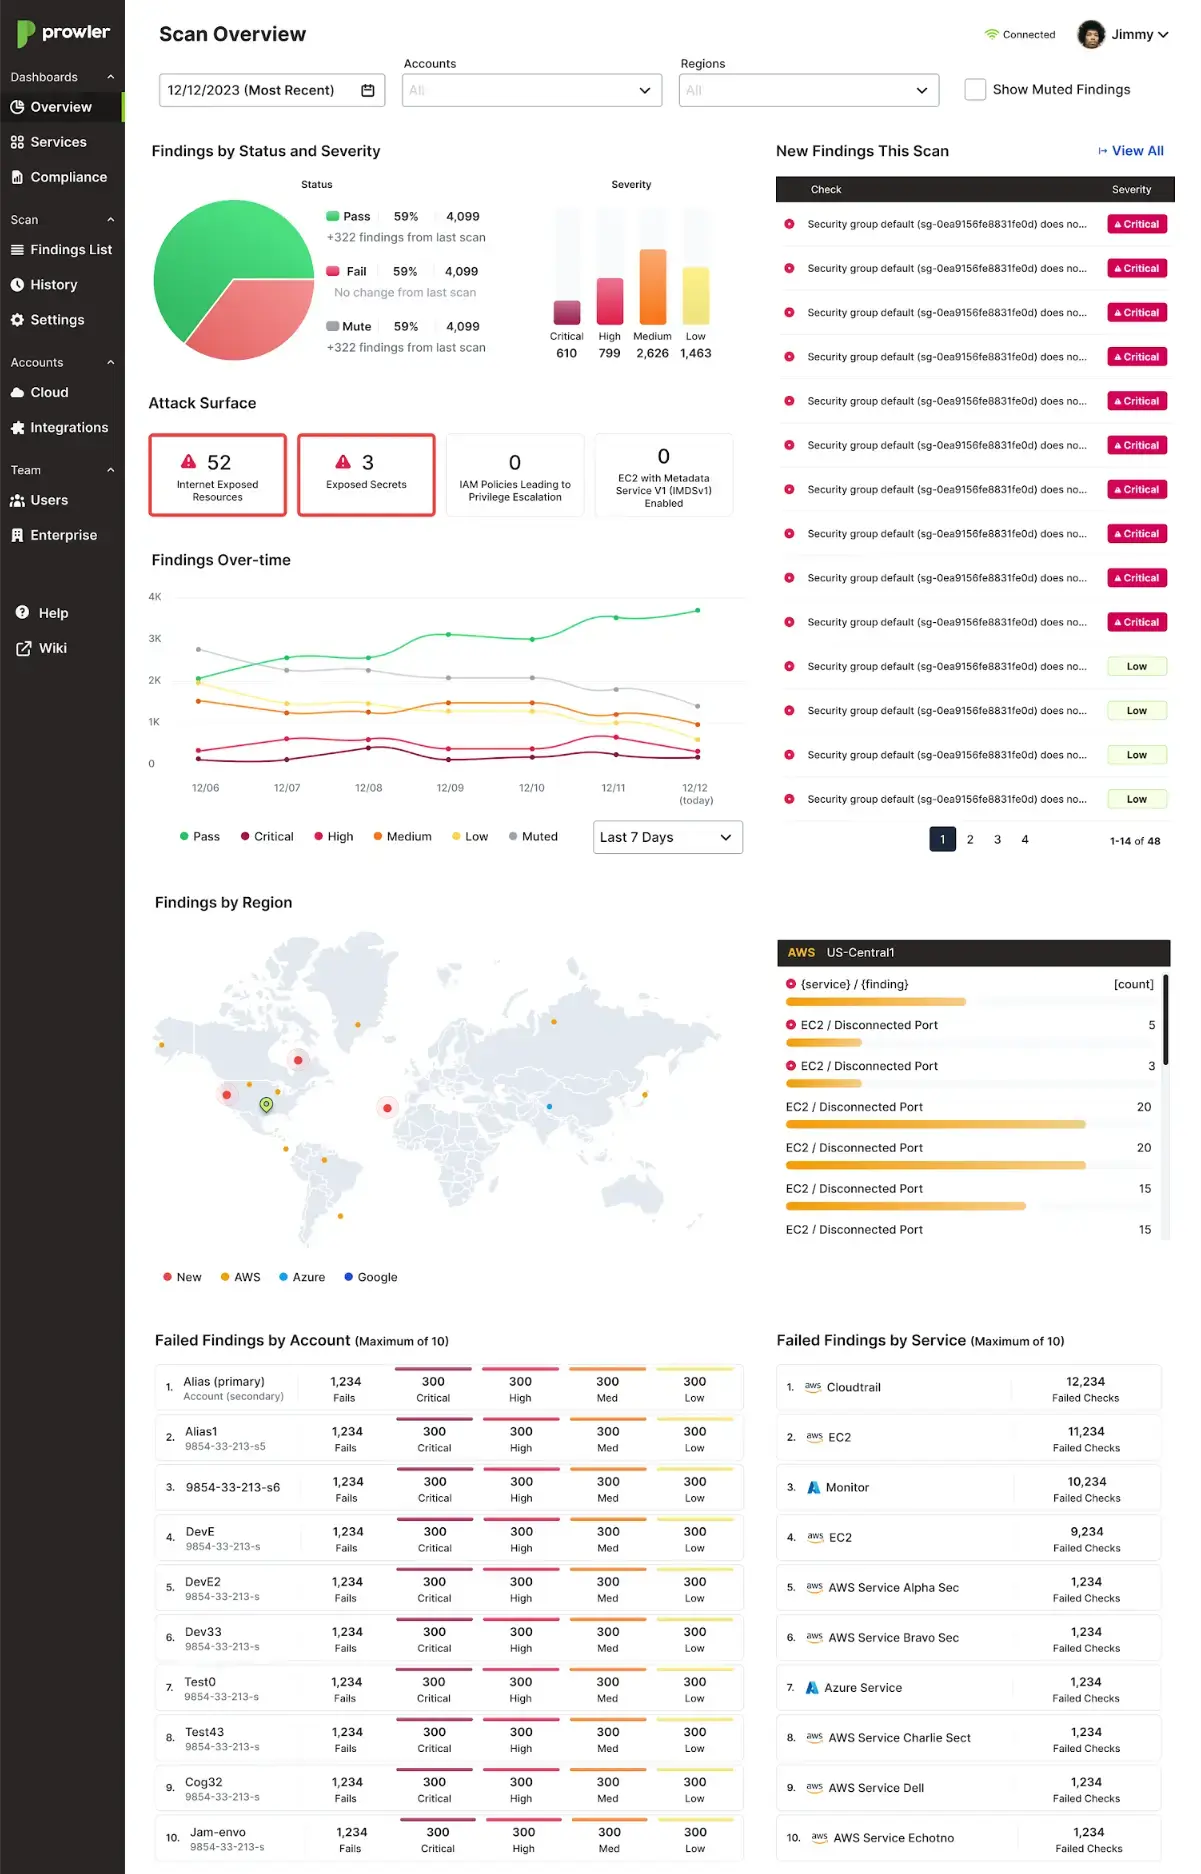1201x1874 pixels.
Task: Open the Last 7 Days dropdown
Action: click(x=668, y=837)
